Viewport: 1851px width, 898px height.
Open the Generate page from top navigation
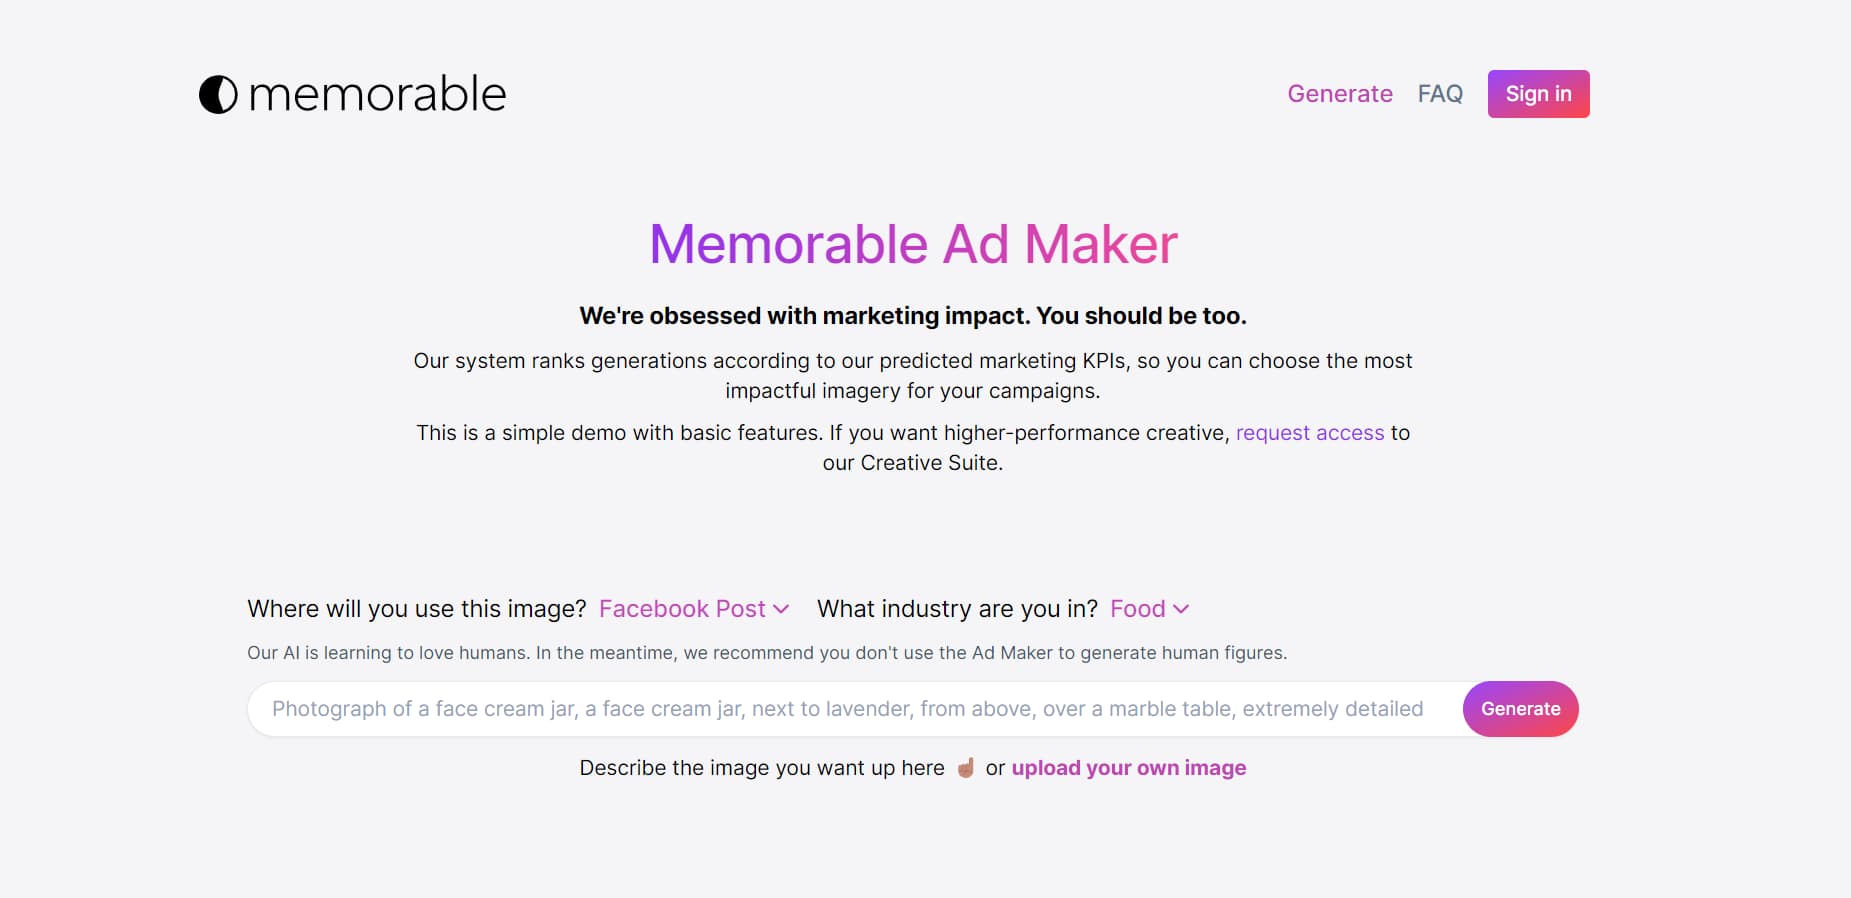(1341, 93)
